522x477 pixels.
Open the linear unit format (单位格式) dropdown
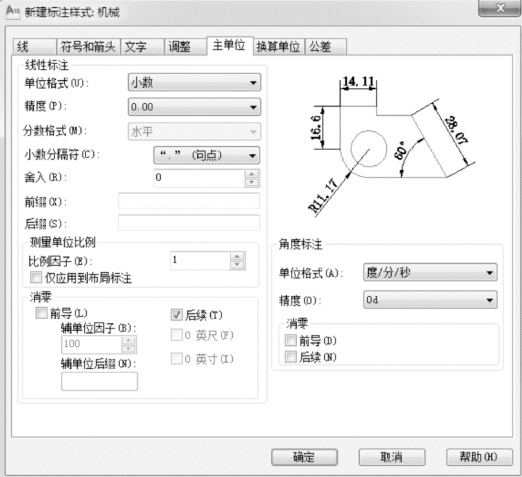[194, 82]
